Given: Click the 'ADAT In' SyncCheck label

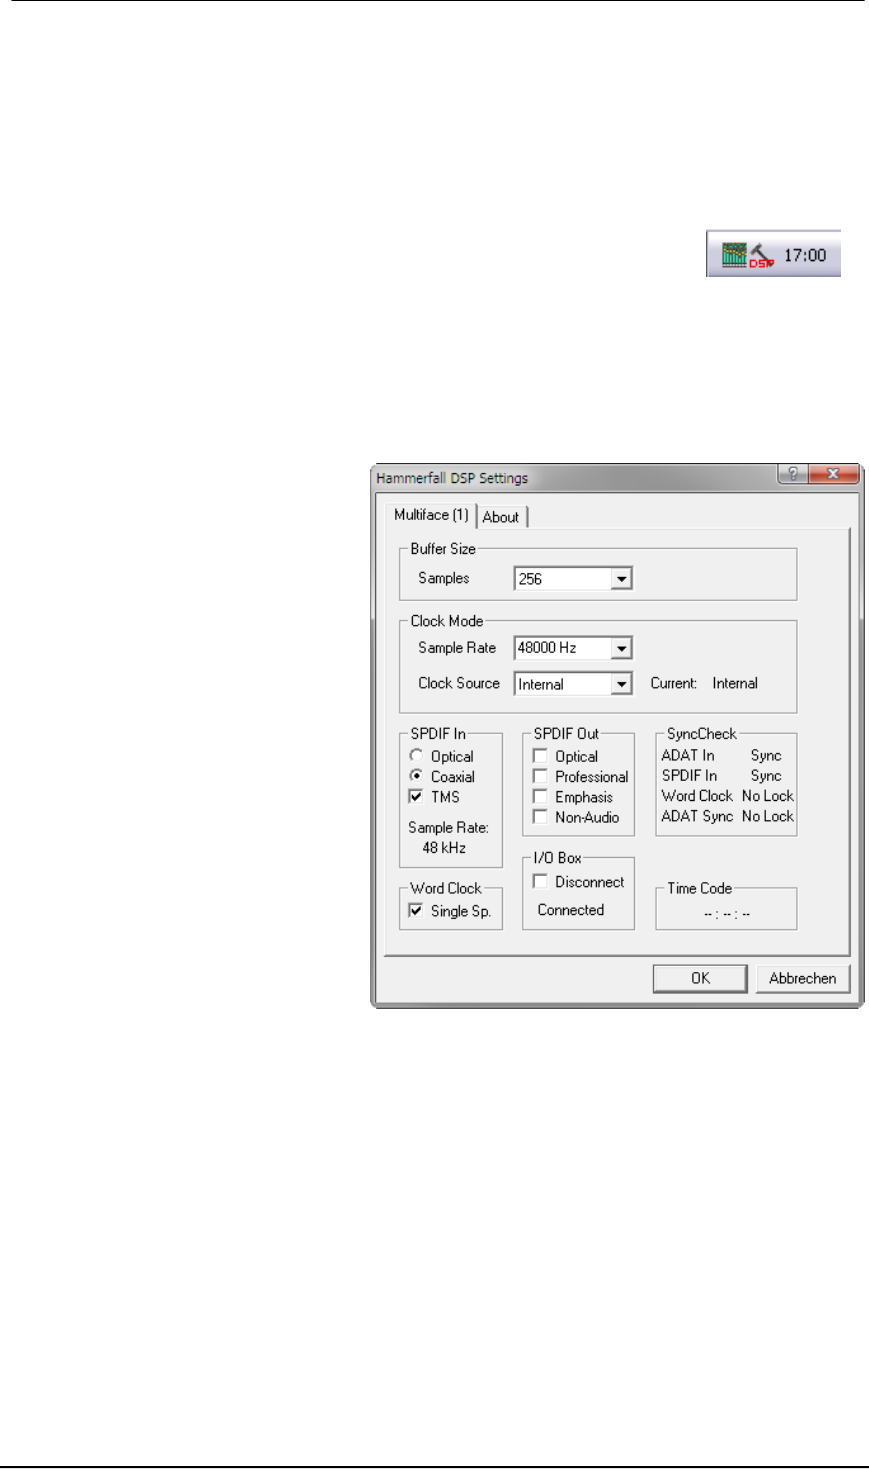Looking at the screenshot, I should pyautogui.click(x=688, y=756).
